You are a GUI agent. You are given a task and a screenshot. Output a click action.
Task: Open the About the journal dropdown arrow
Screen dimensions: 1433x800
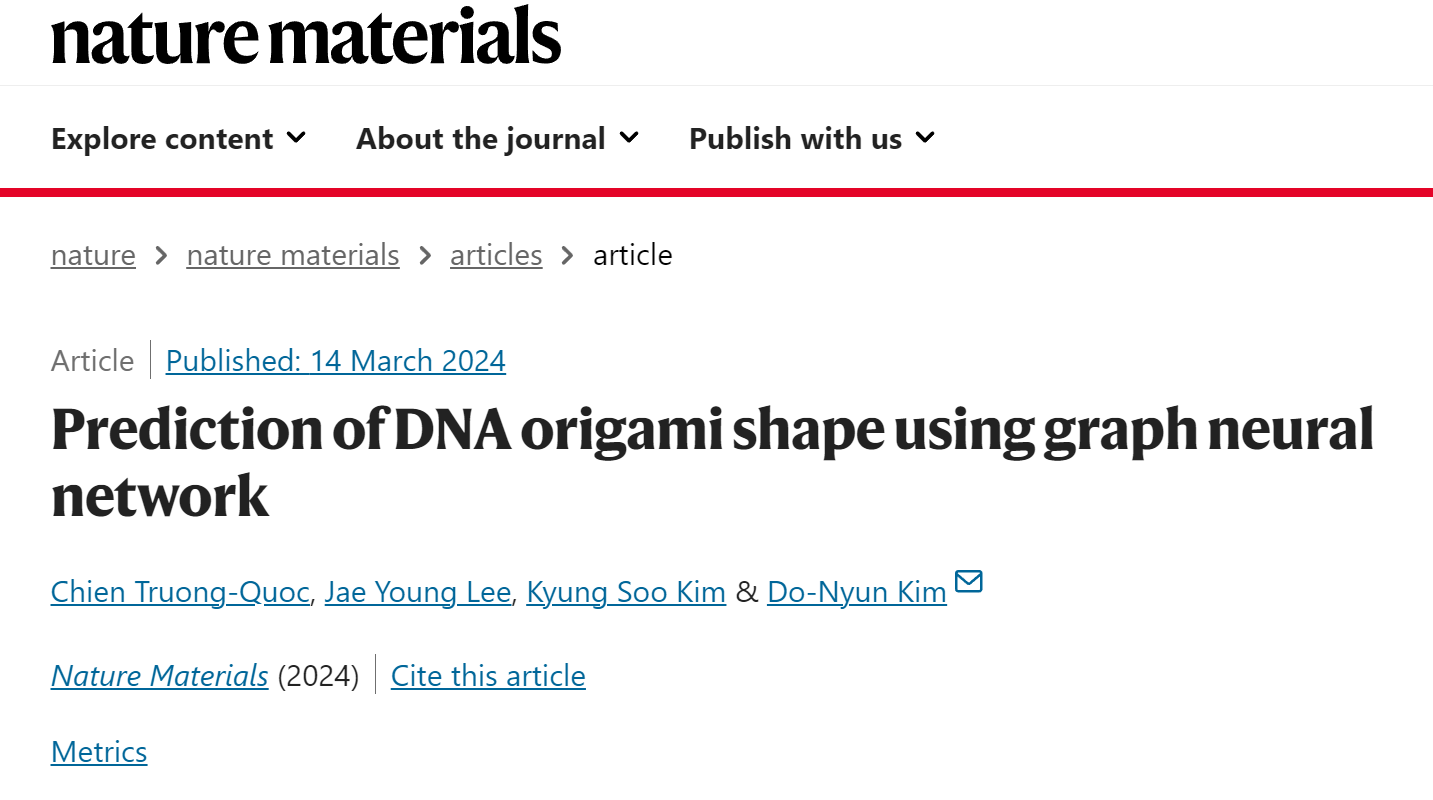point(629,138)
